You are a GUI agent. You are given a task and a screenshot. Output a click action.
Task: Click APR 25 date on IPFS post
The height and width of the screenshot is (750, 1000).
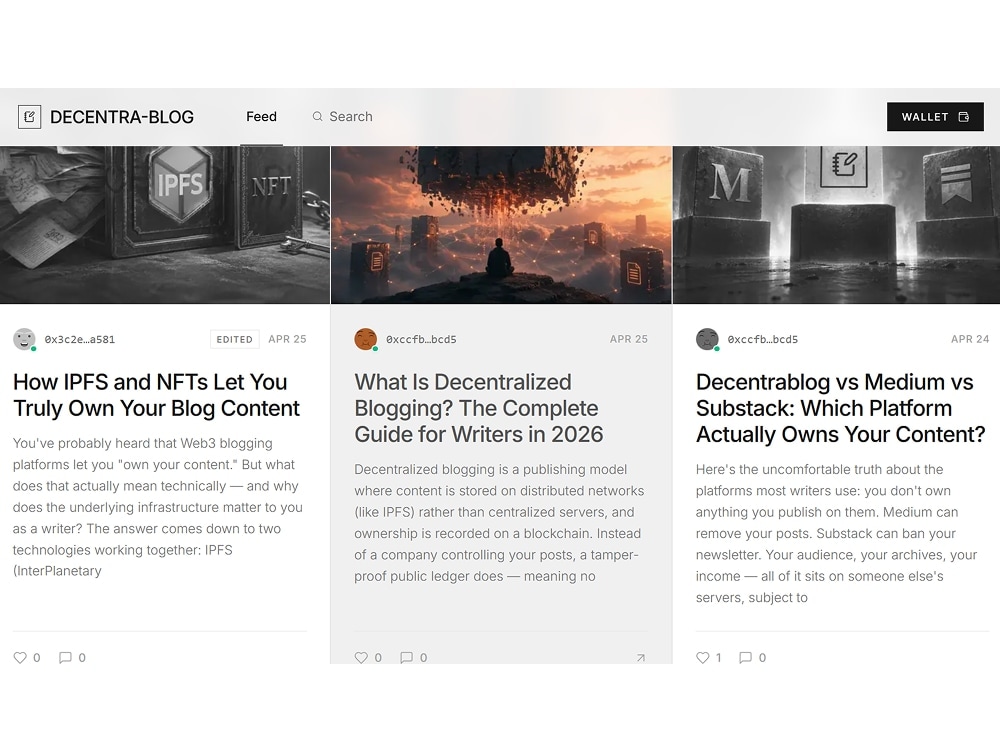tap(287, 339)
